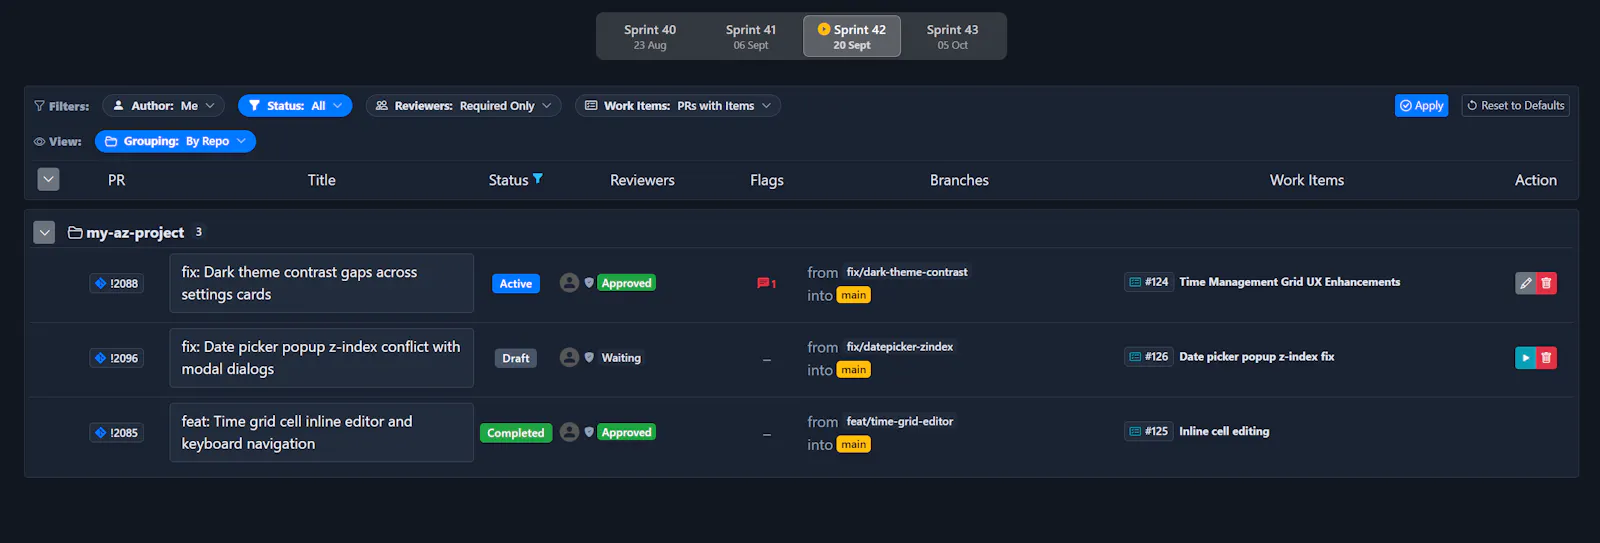
Task: Click the Reviewers column header
Action: (642, 180)
